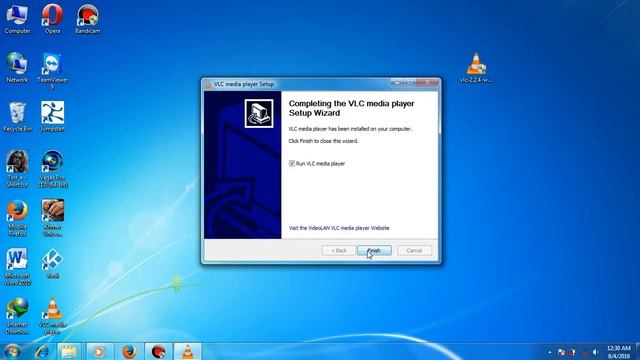Click the VLC cone icon in title bar
The width and height of the screenshot is (640, 360).
click(208, 84)
